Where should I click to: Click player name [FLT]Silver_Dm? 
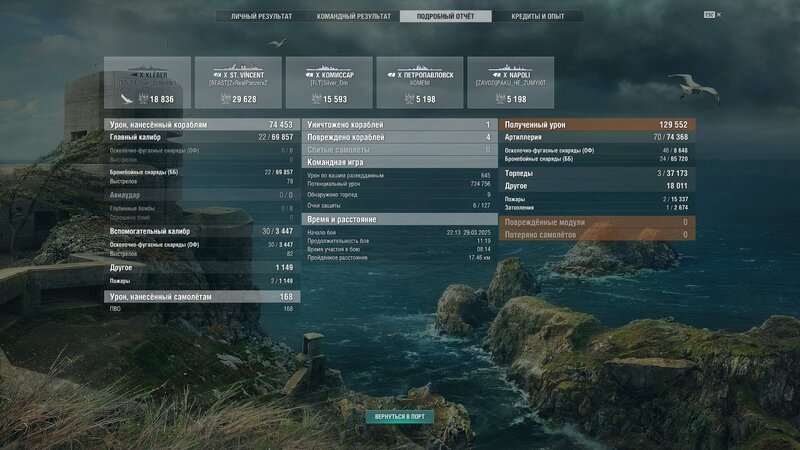click(329, 83)
